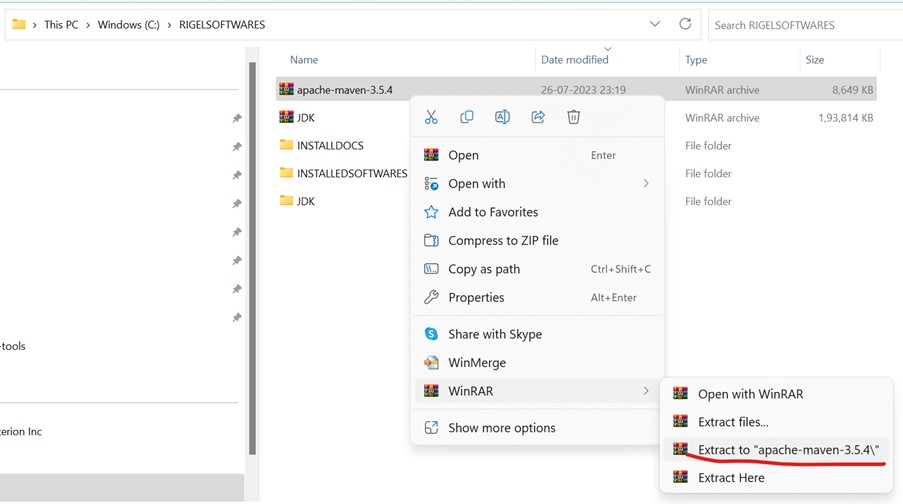Sort files by Date modified column header
Screen dimensions: 903x504
pos(575,60)
